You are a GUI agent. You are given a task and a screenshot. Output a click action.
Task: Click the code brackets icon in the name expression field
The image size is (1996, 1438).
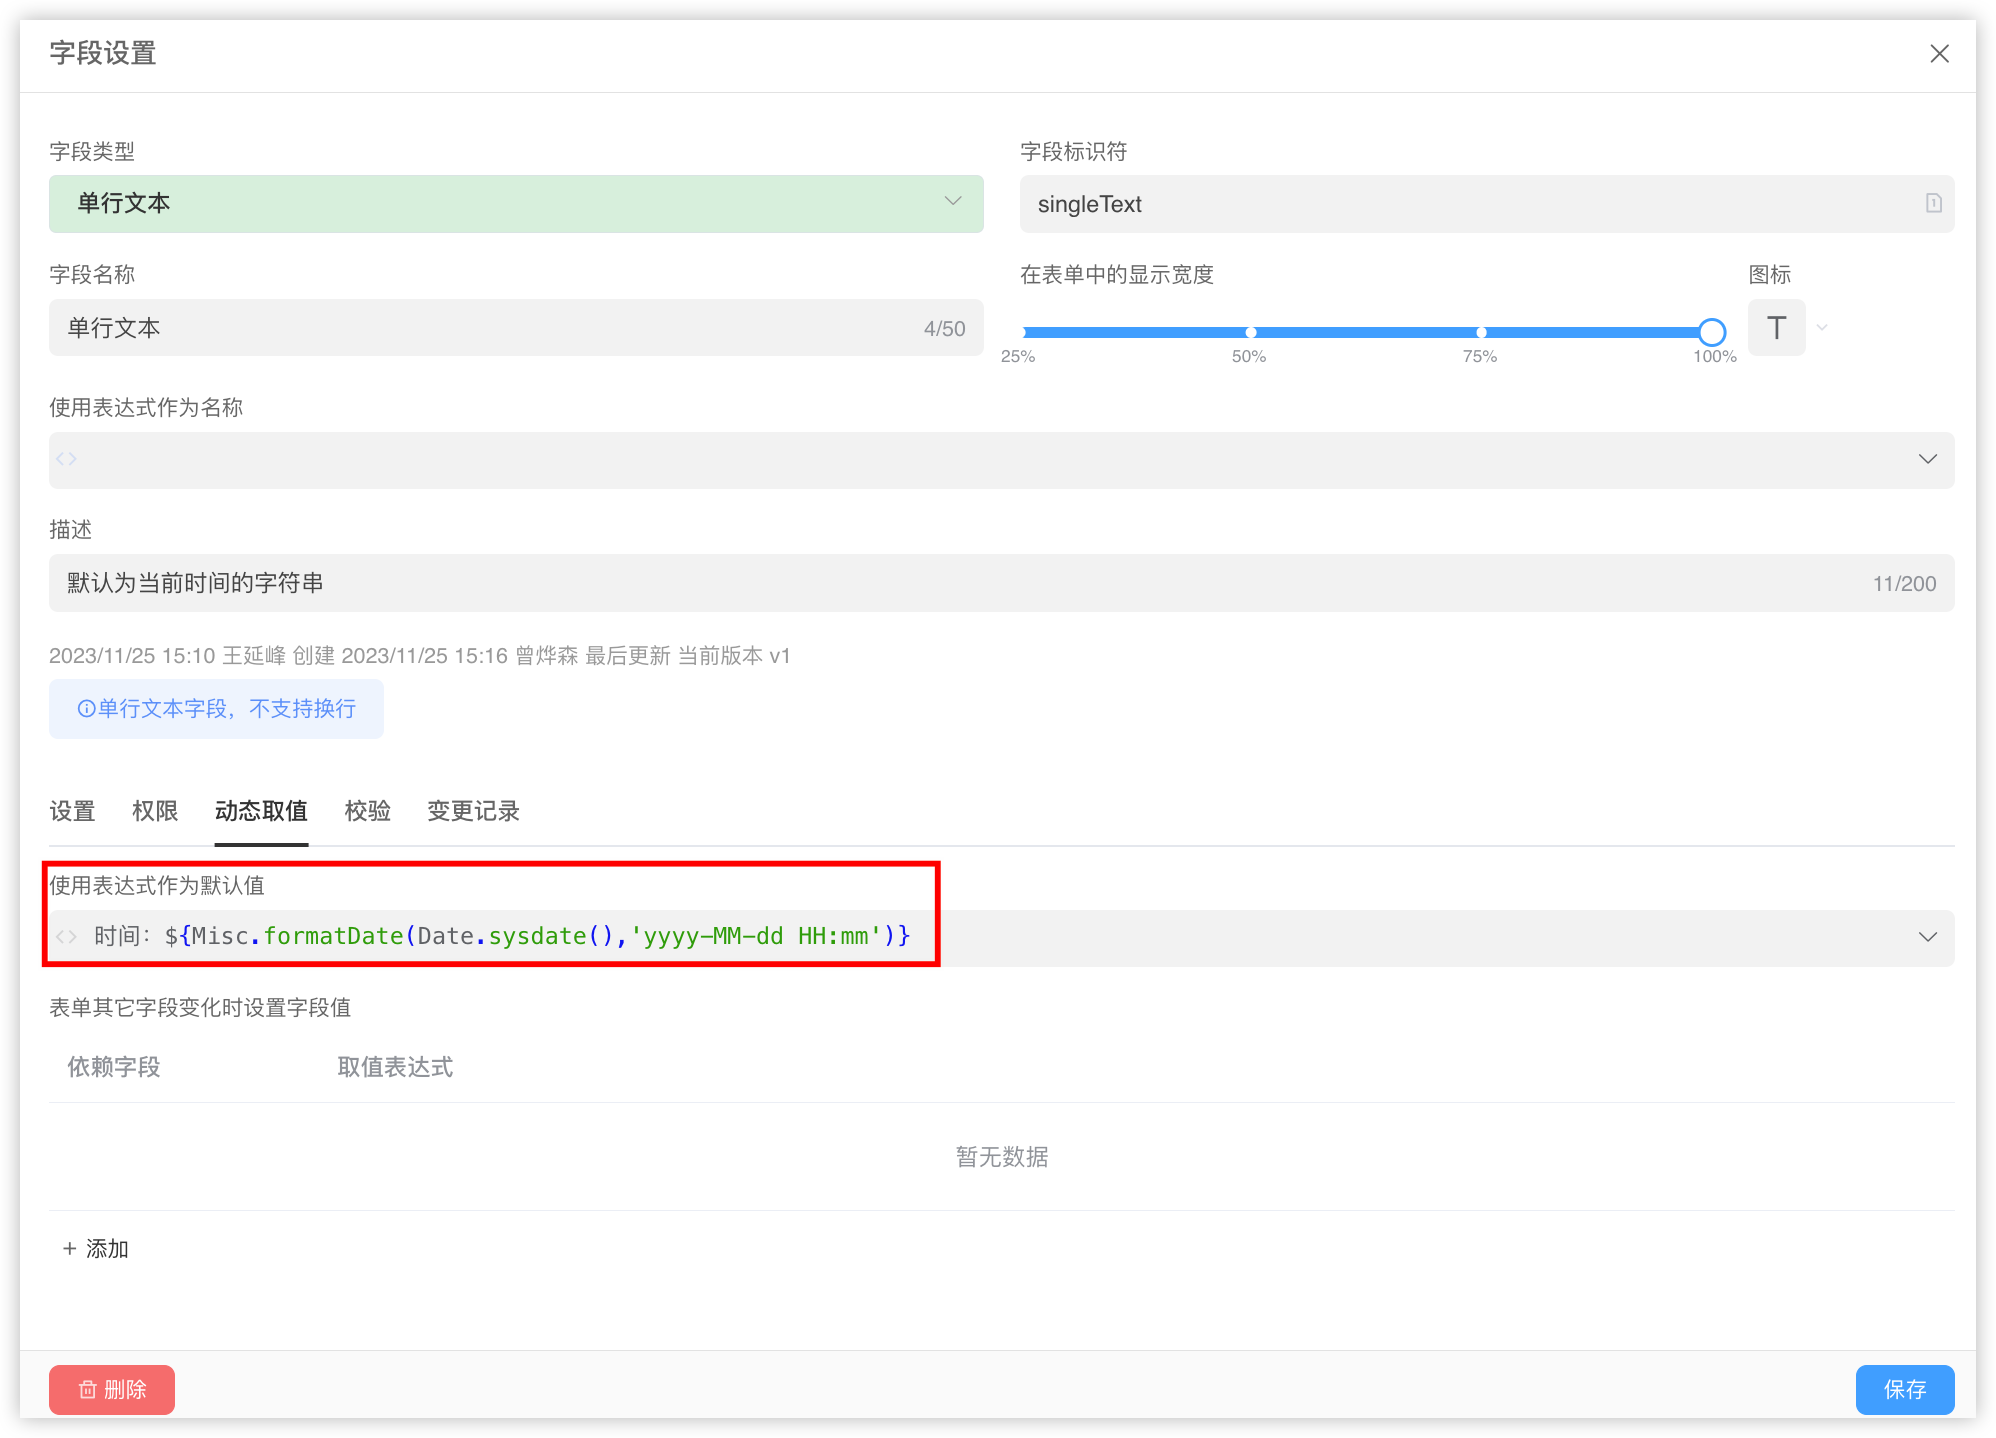point(67,459)
